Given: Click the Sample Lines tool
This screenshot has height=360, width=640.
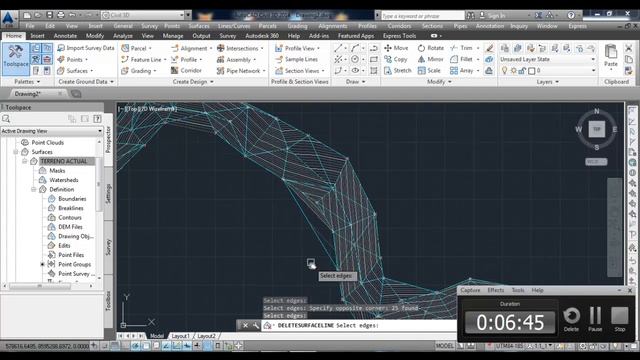Looking at the screenshot, I should click(296, 60).
